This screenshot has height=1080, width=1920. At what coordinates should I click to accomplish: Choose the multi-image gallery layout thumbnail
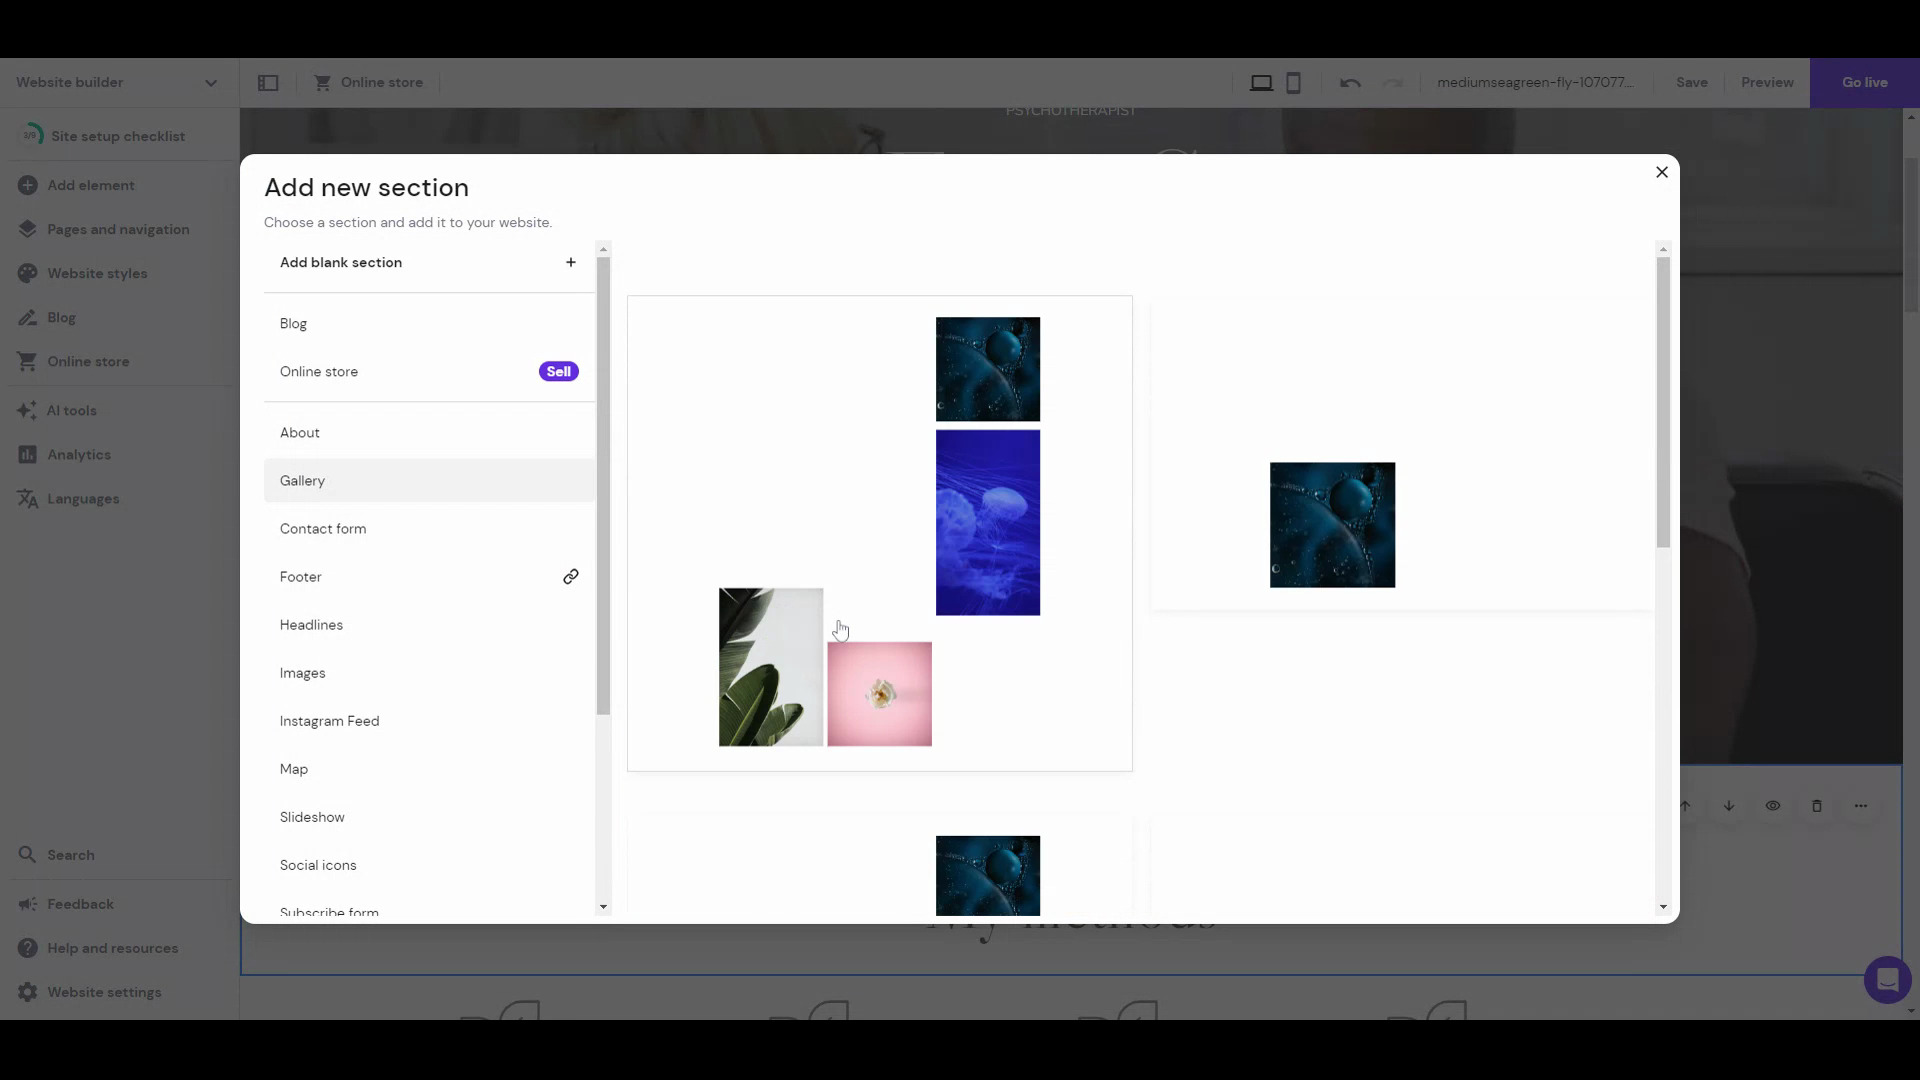tap(879, 533)
